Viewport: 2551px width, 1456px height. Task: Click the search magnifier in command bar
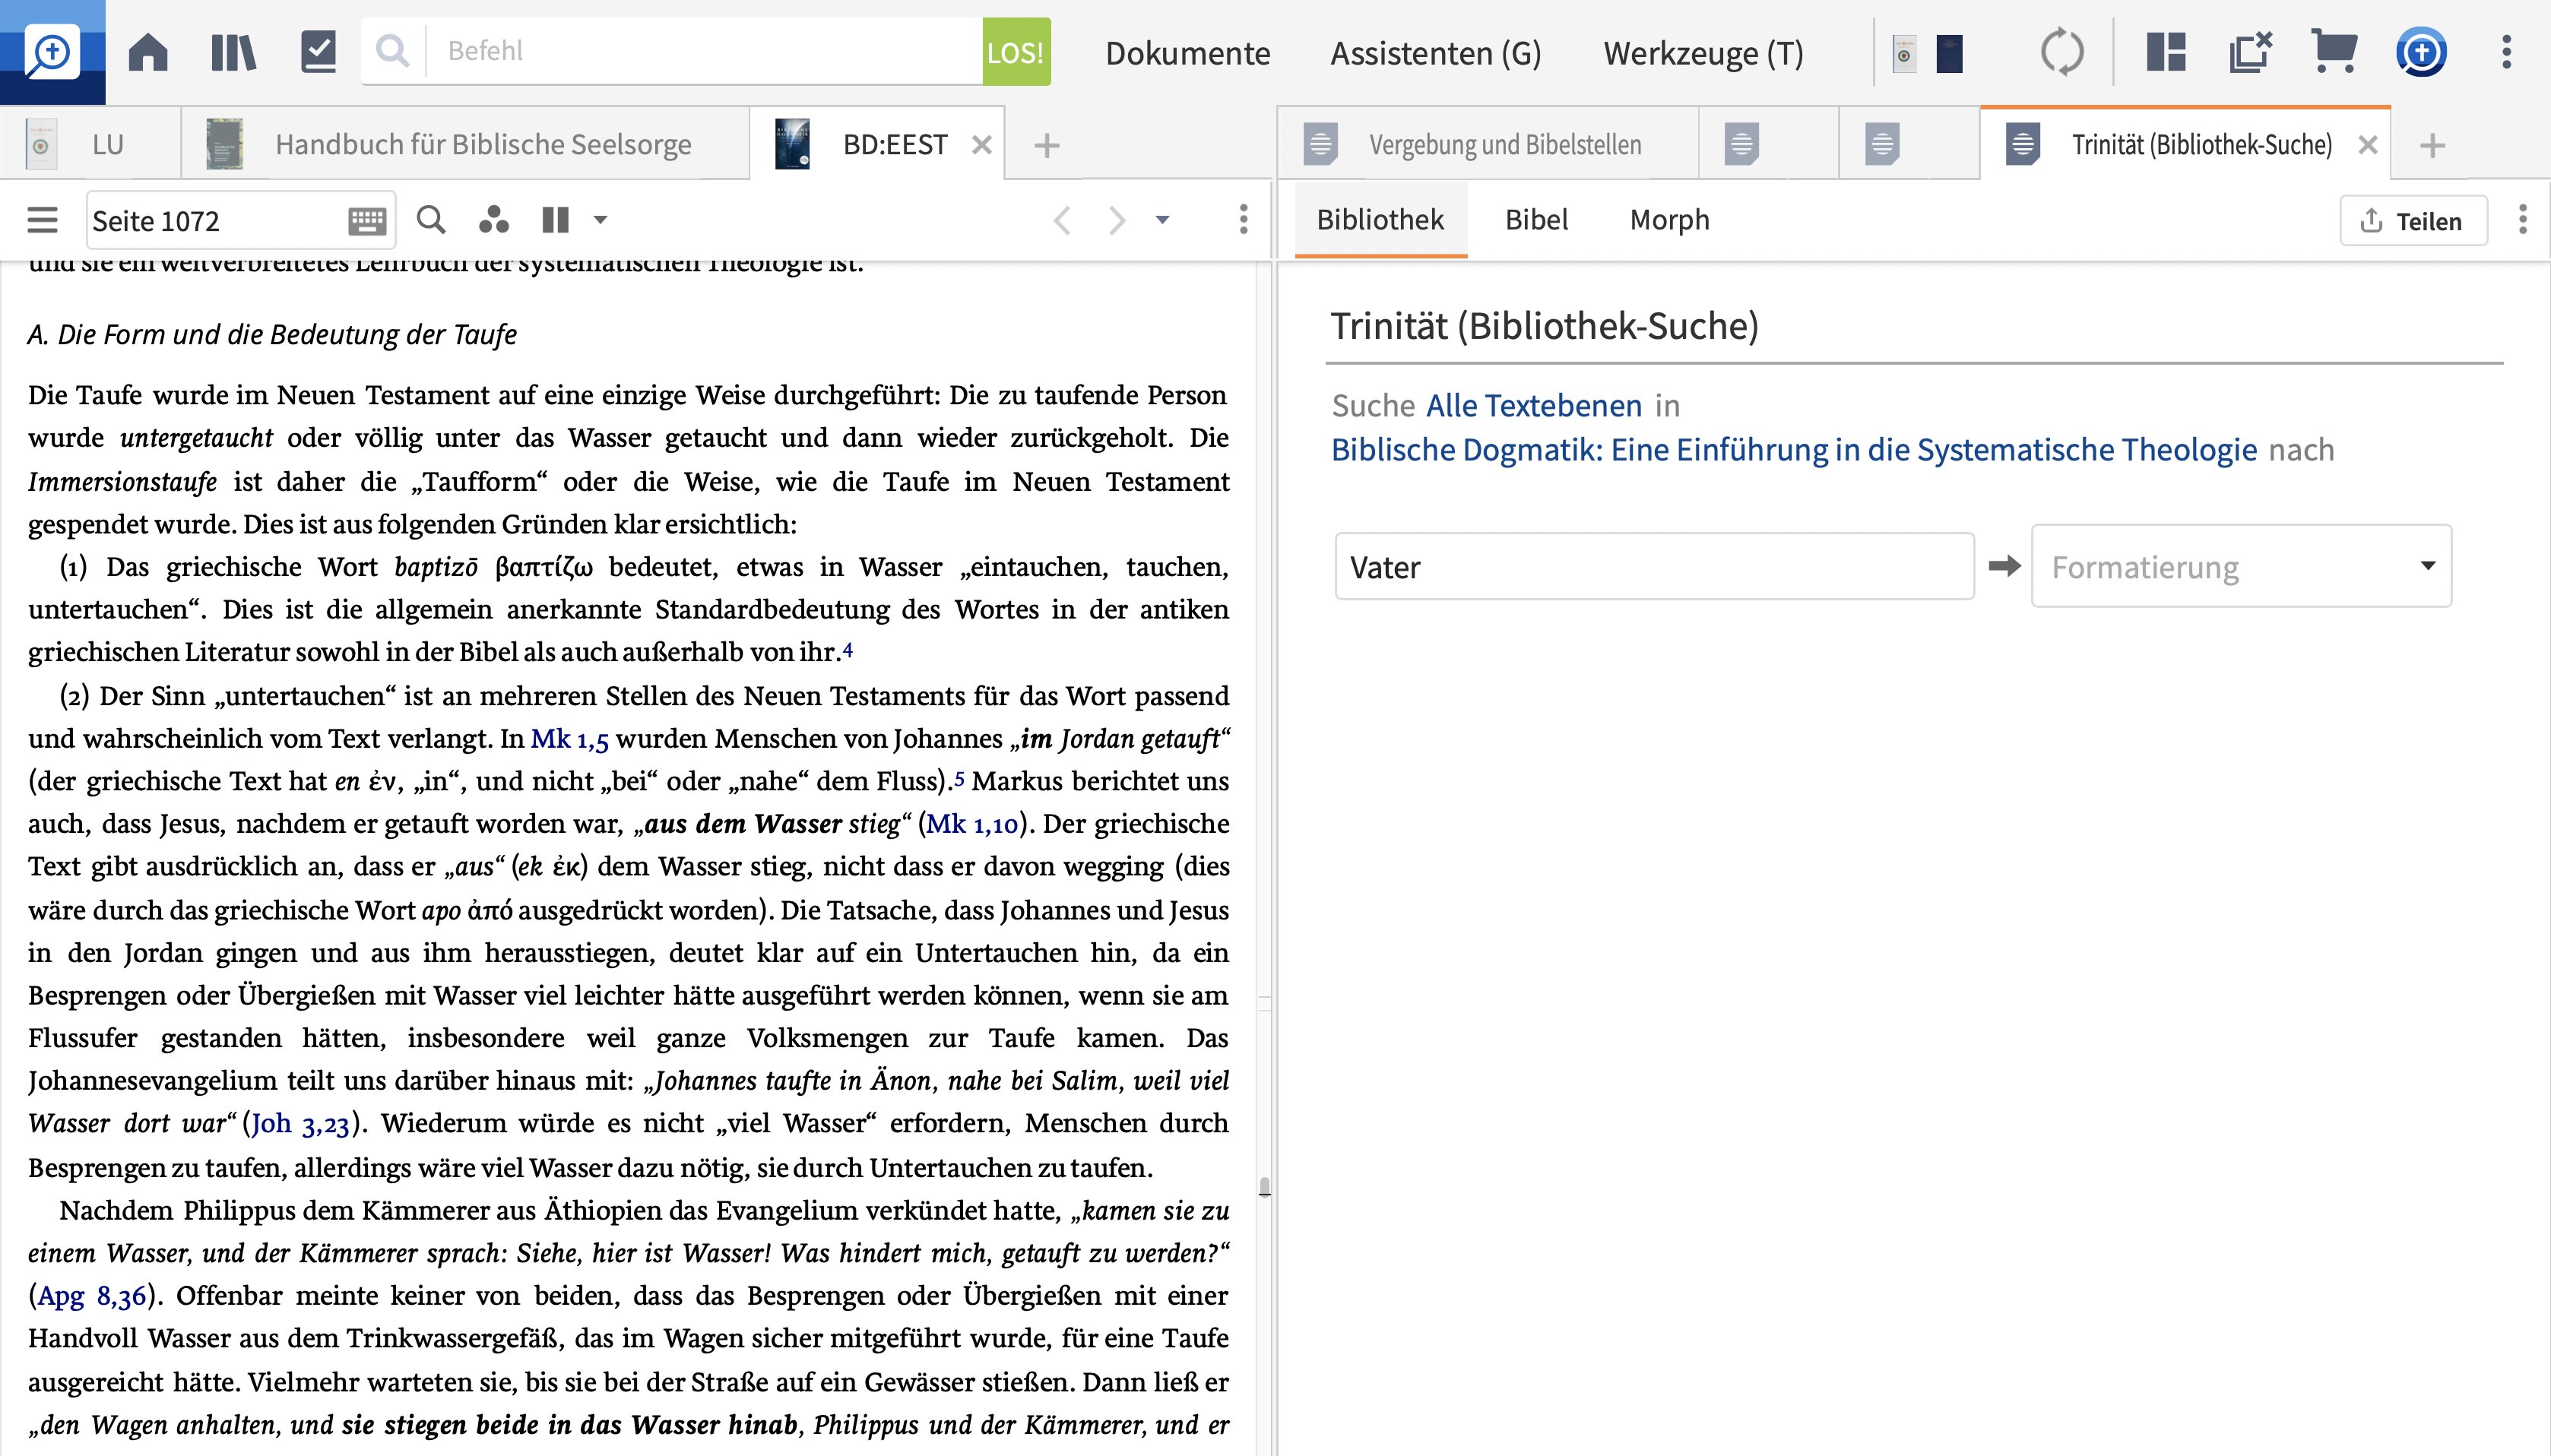point(393,51)
